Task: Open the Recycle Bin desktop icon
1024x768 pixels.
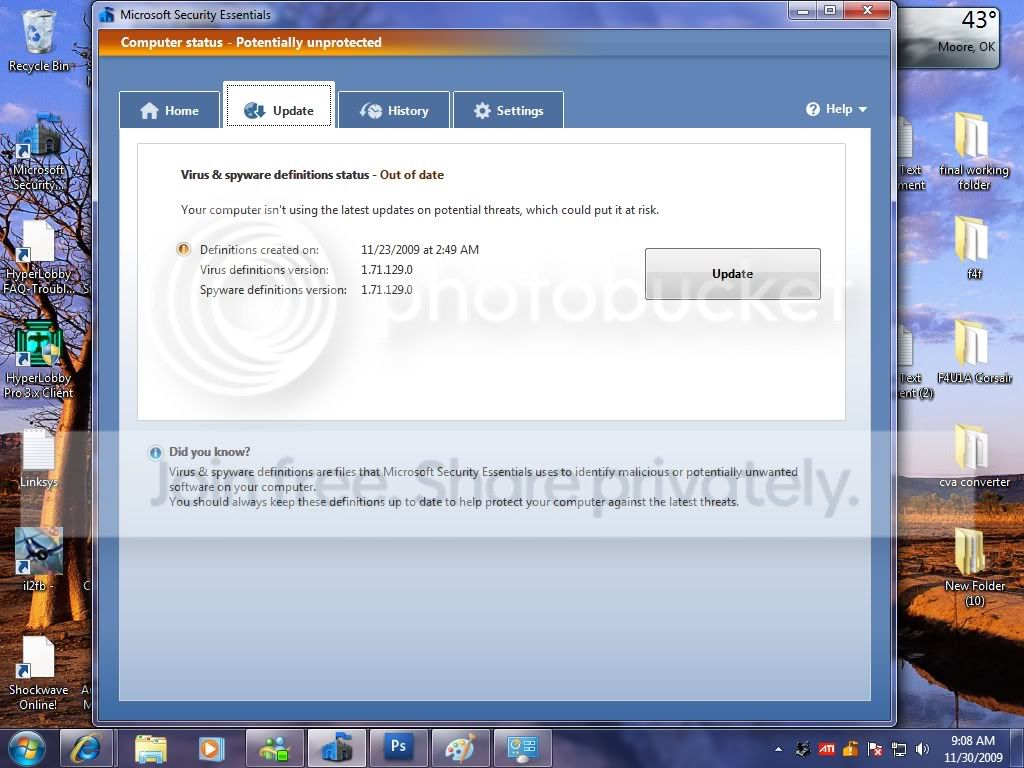Action: click(x=39, y=40)
